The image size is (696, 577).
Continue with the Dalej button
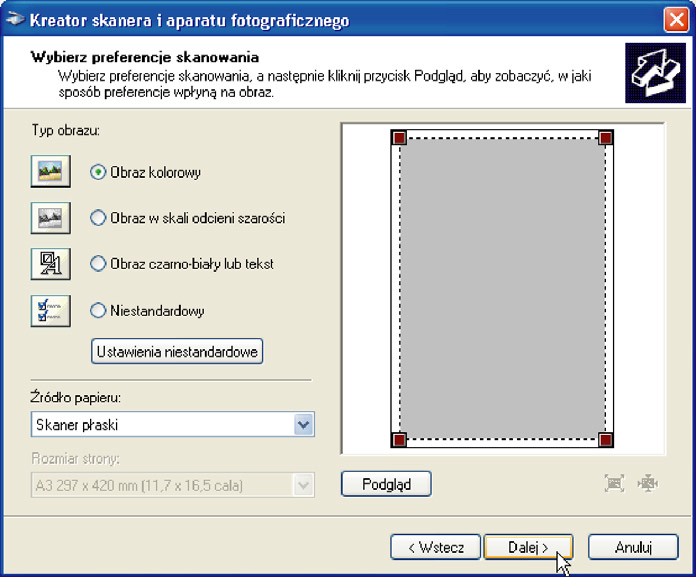(x=528, y=547)
